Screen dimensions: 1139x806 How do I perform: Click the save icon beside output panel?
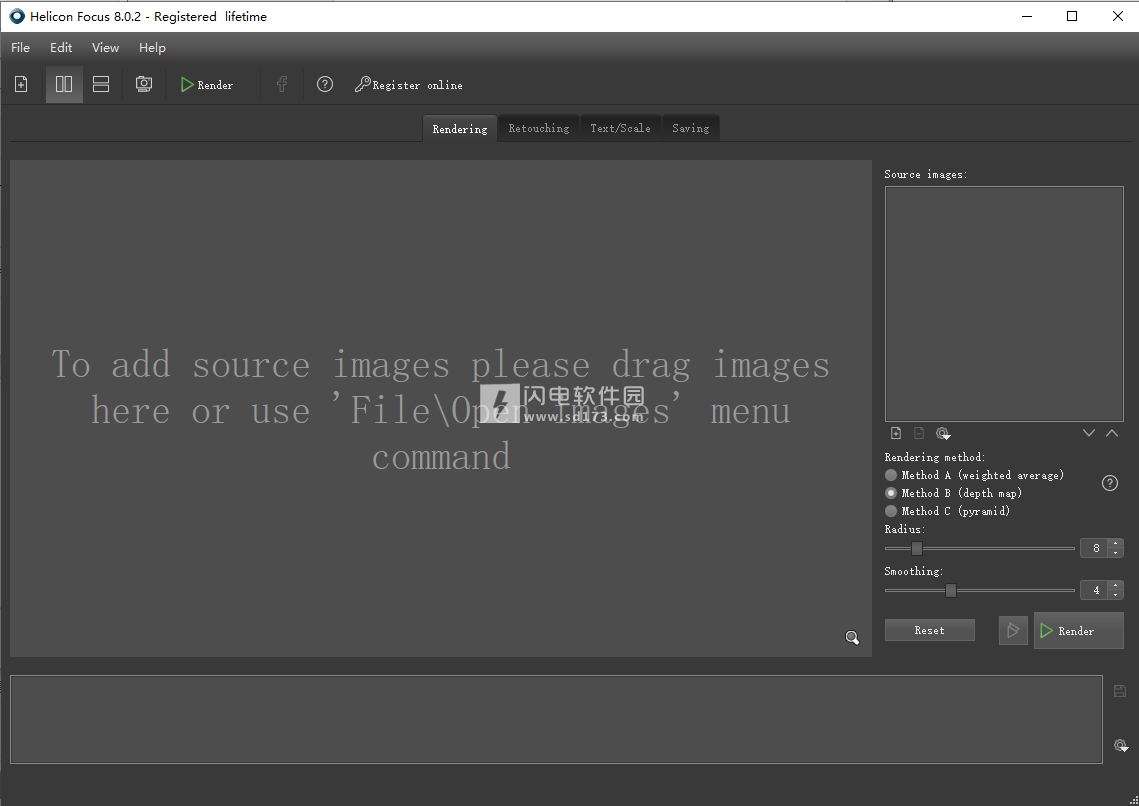1120,691
